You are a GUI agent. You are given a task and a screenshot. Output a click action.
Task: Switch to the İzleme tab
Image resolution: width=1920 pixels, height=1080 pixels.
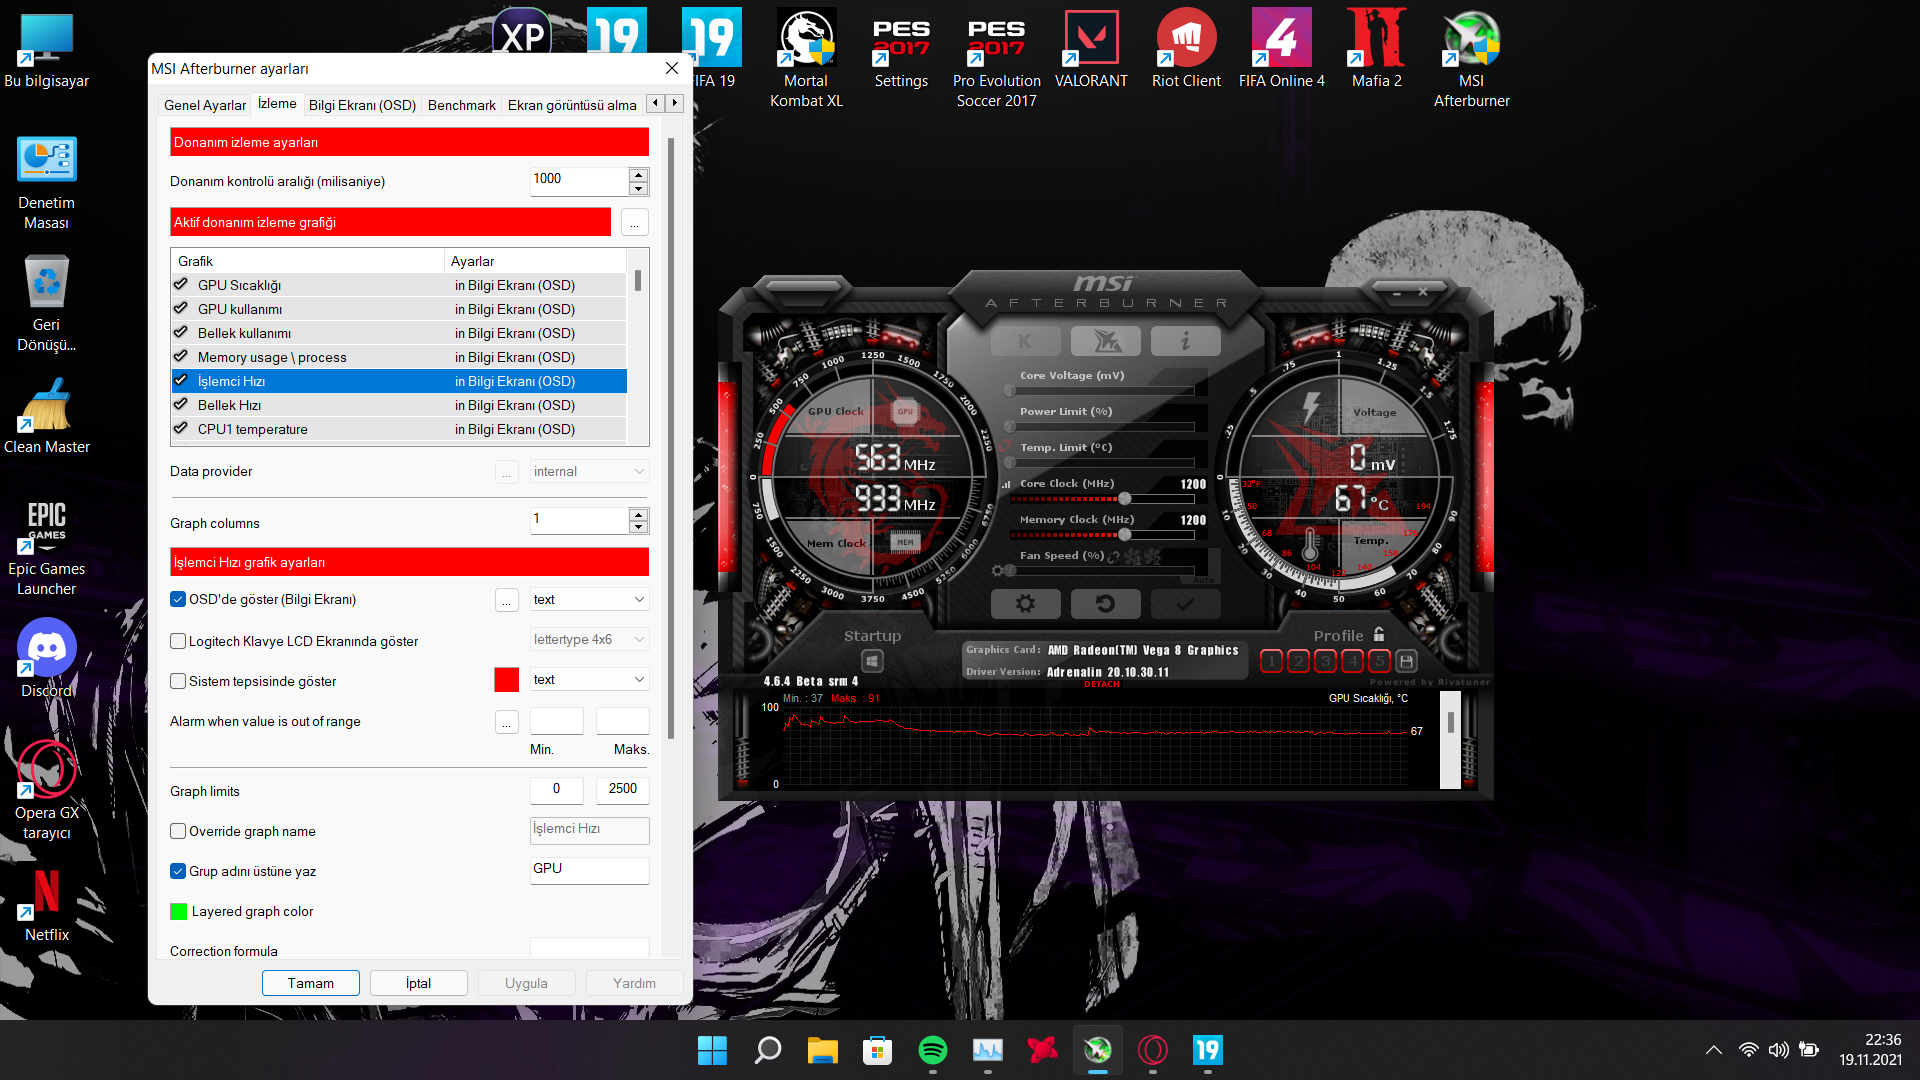tap(277, 103)
